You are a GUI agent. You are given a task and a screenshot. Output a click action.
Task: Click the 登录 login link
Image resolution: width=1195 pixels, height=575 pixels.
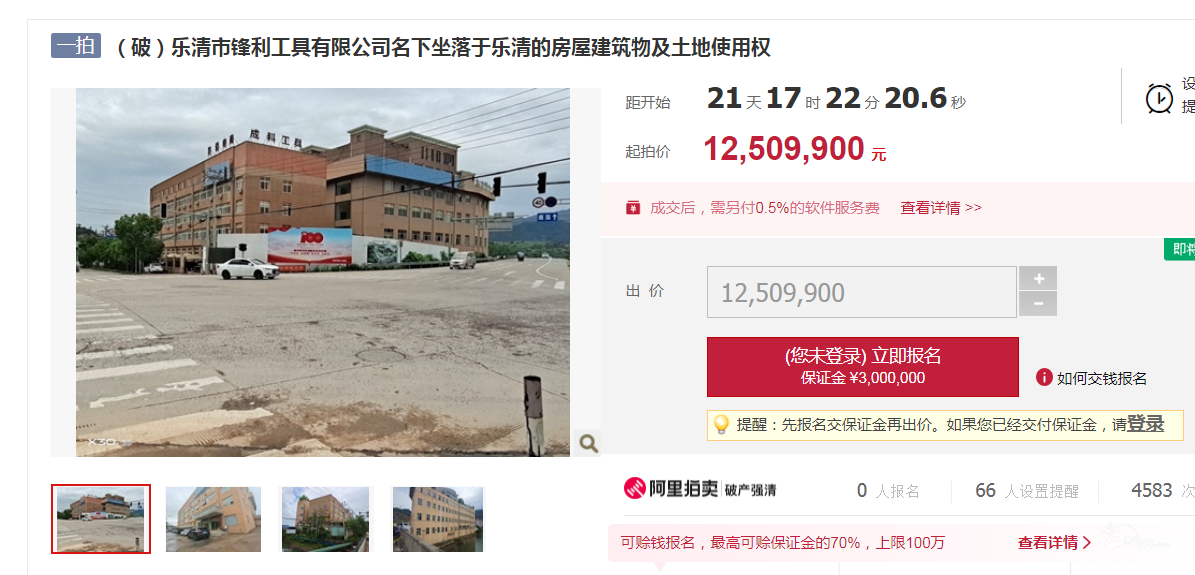coord(1145,424)
